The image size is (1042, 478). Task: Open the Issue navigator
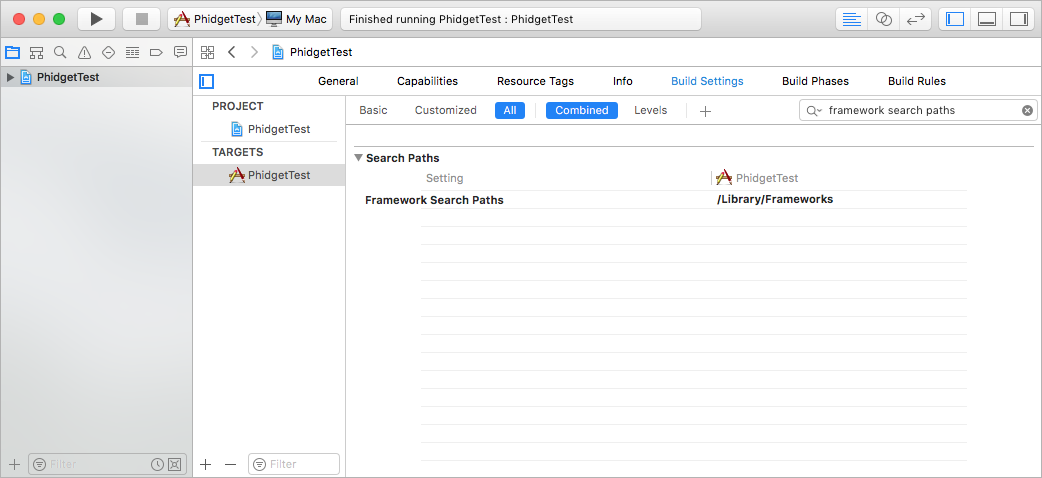pos(84,52)
